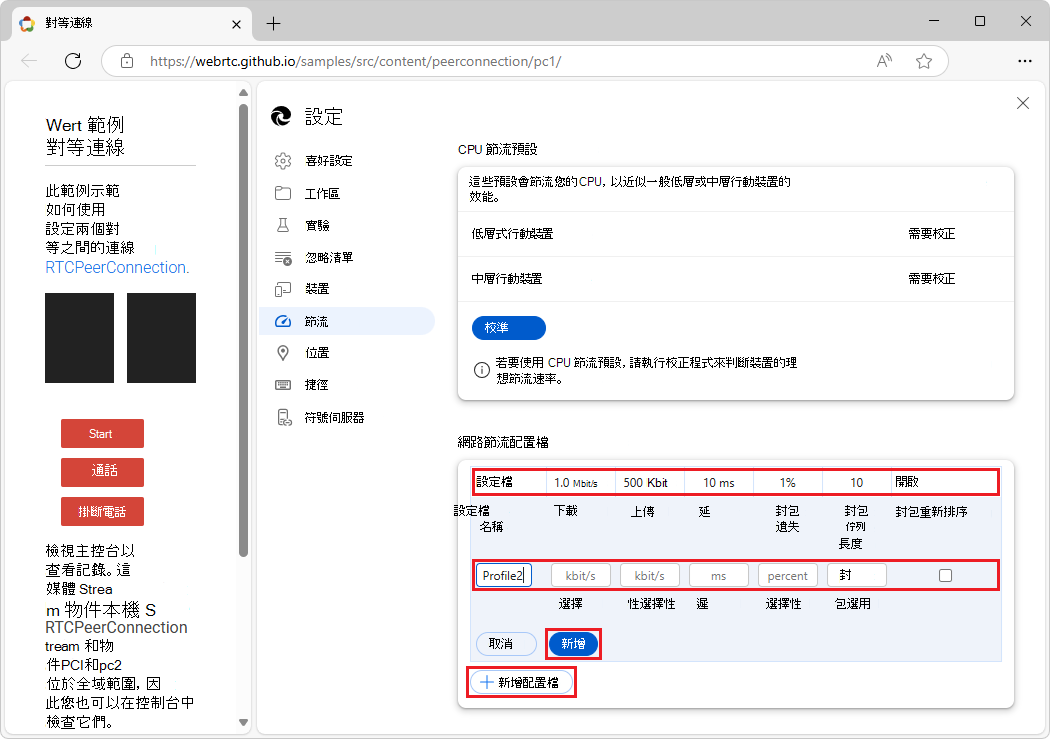Open the 符號伺服器 symbol server icon
The height and width of the screenshot is (739, 1050).
click(284, 416)
